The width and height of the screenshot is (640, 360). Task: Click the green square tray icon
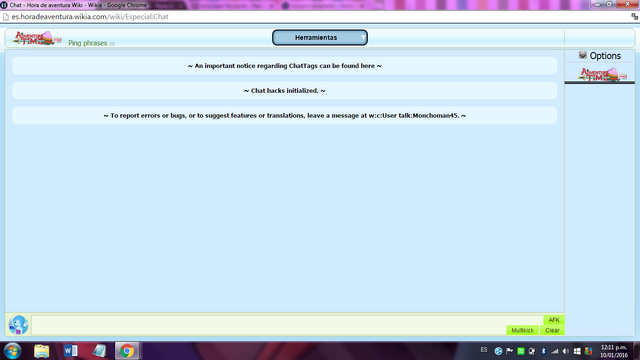pyautogui.click(x=521, y=351)
